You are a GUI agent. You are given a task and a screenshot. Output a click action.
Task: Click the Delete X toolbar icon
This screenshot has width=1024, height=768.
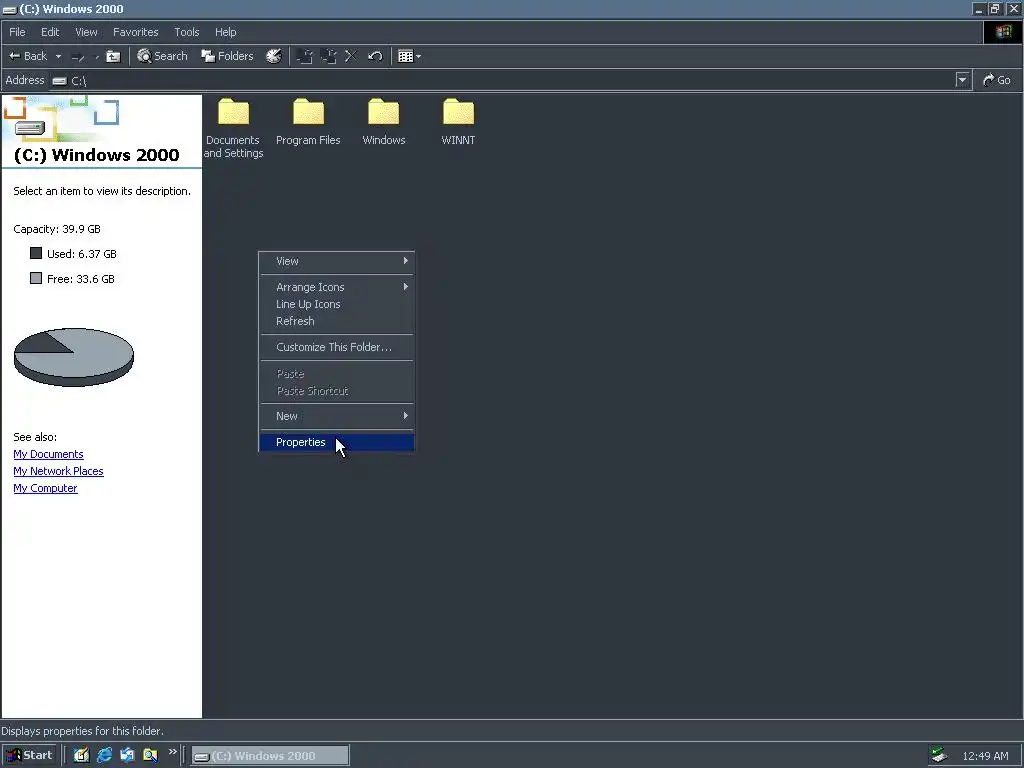(x=351, y=56)
